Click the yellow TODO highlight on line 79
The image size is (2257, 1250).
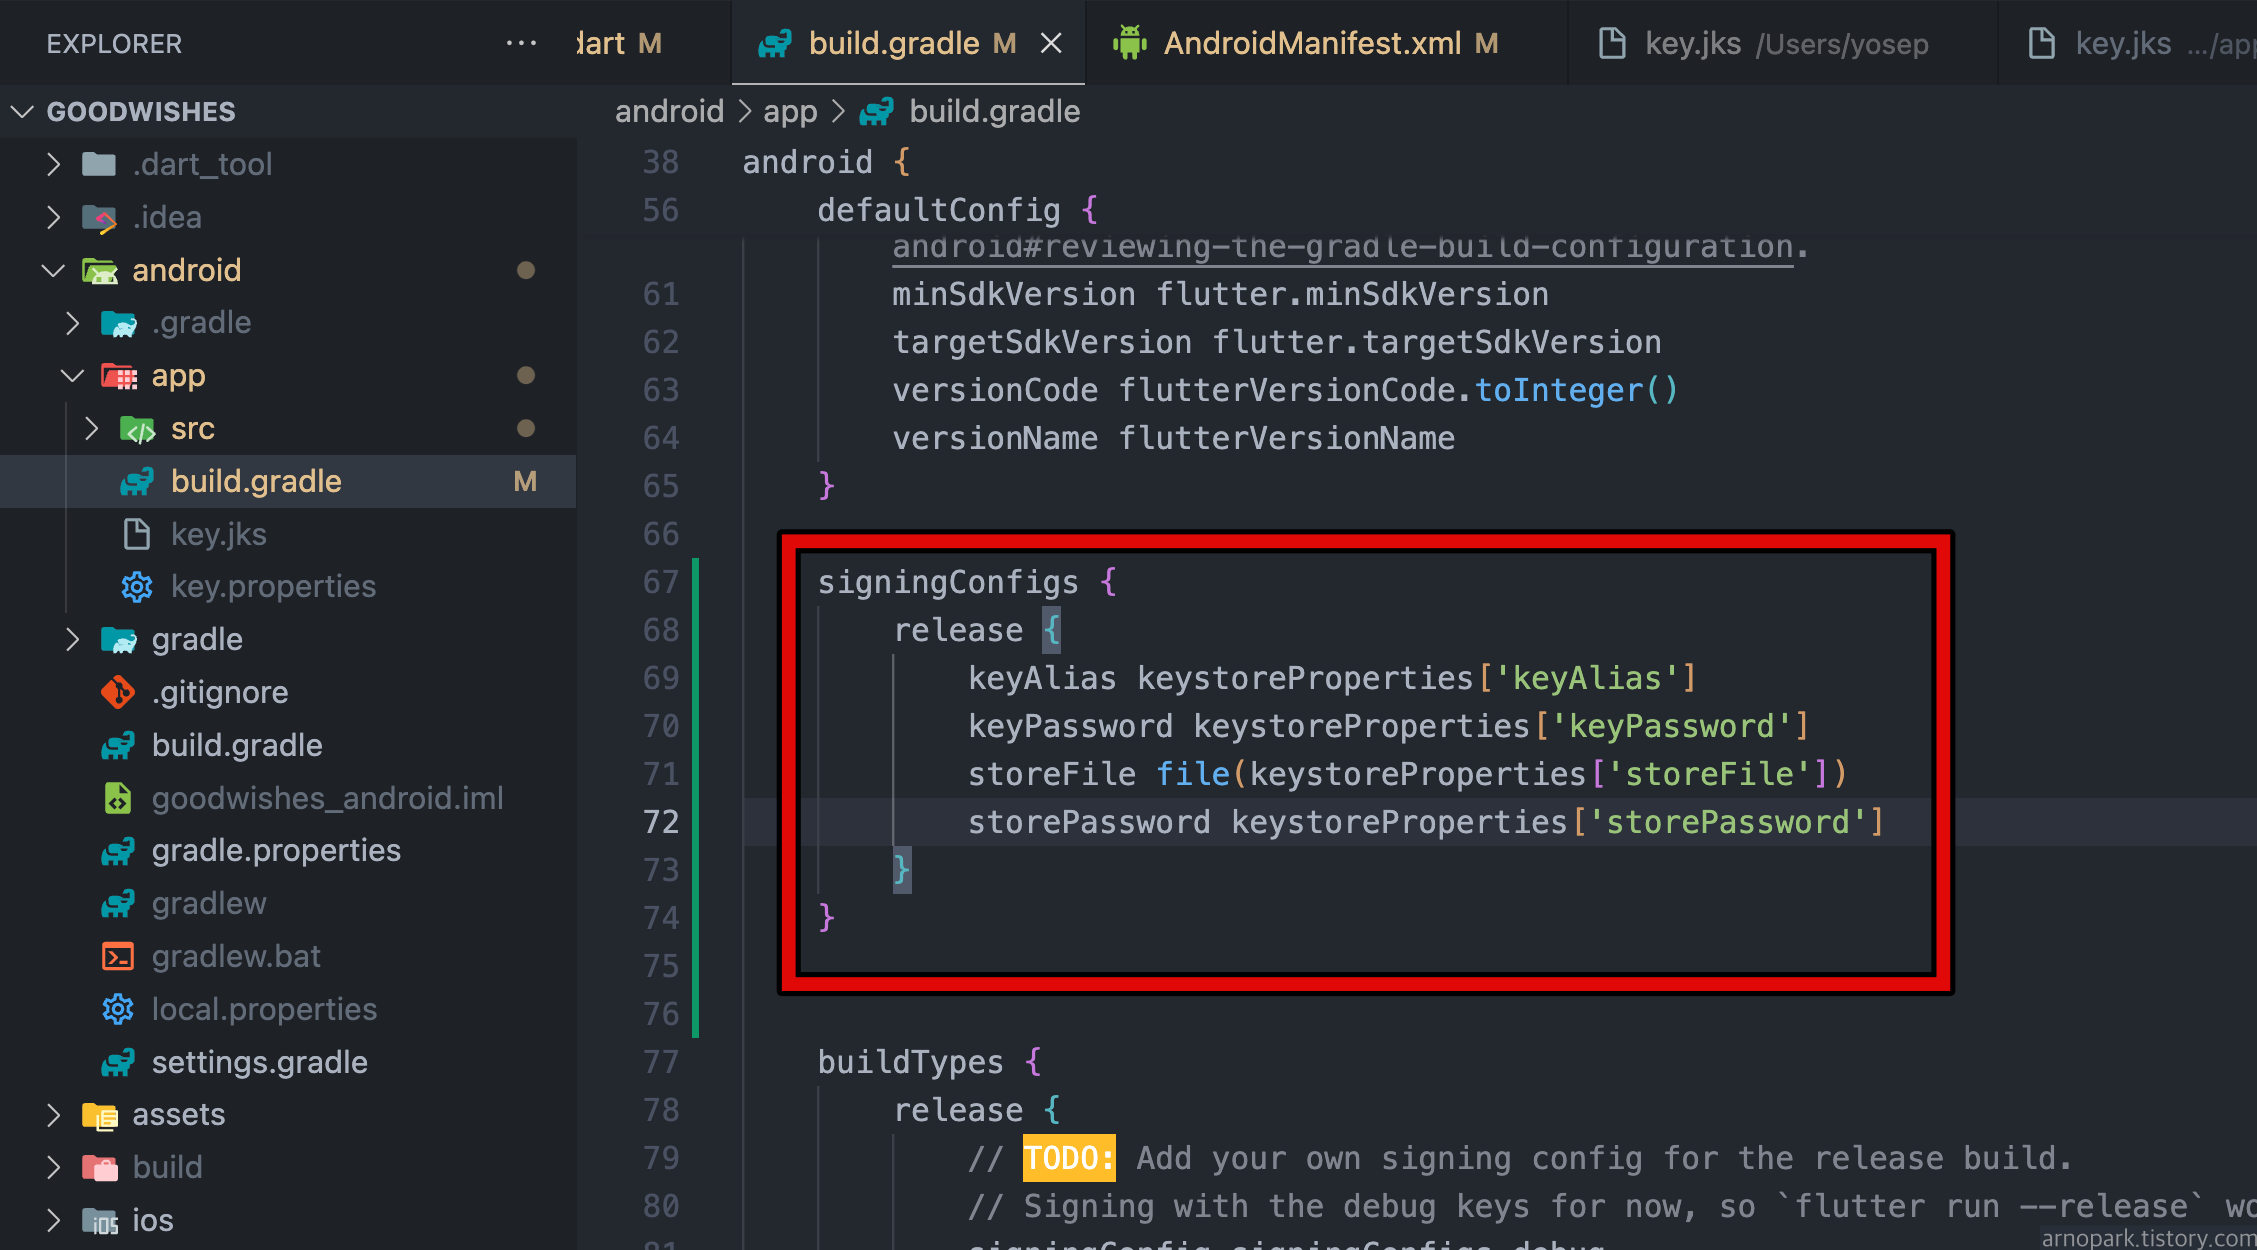[1068, 1158]
